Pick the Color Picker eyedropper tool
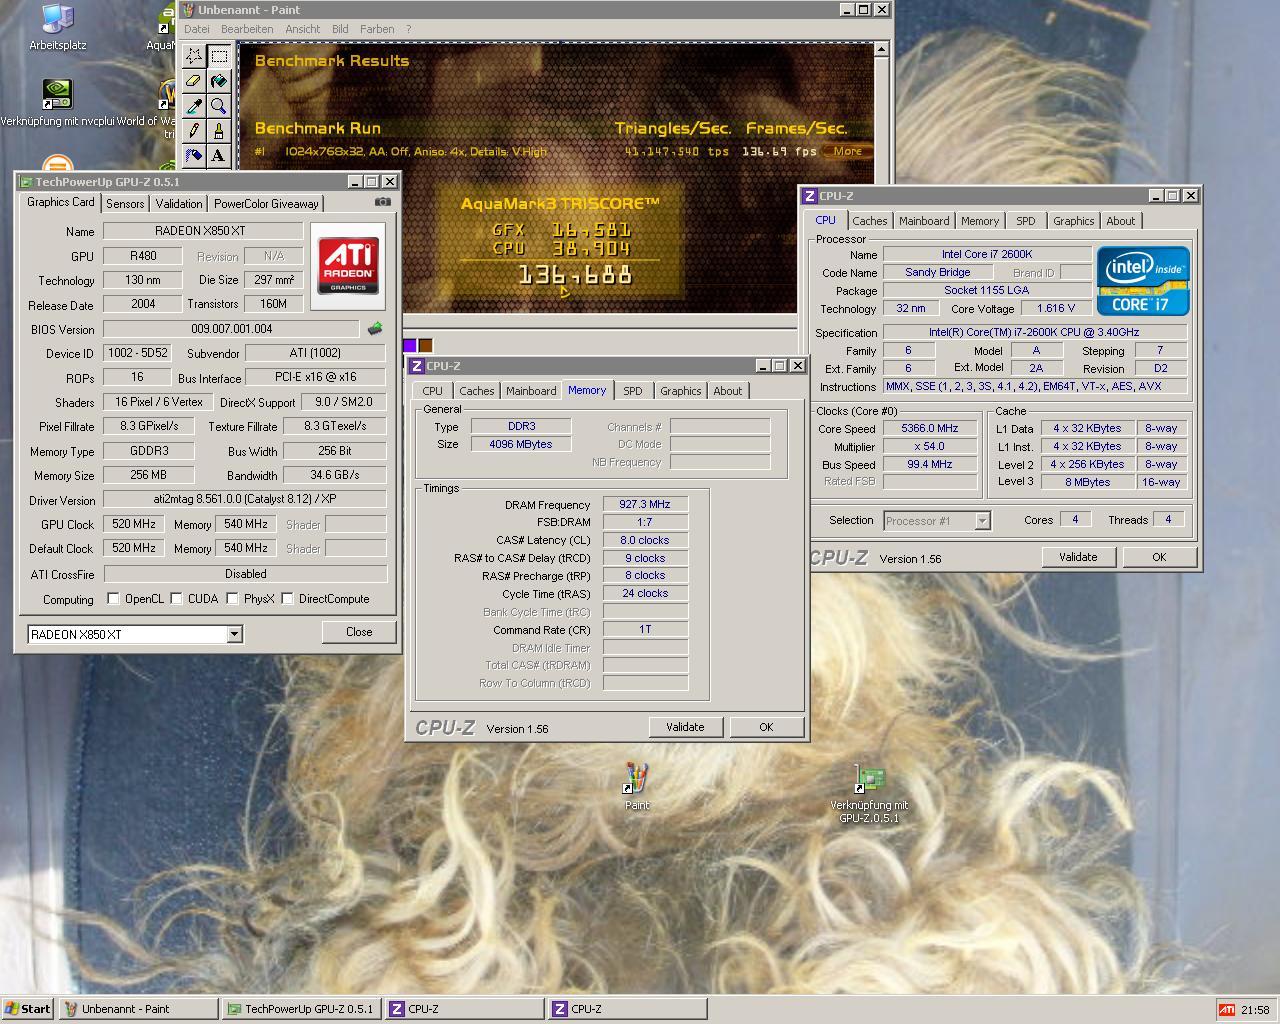This screenshot has height=1024, width=1280. pos(194,106)
